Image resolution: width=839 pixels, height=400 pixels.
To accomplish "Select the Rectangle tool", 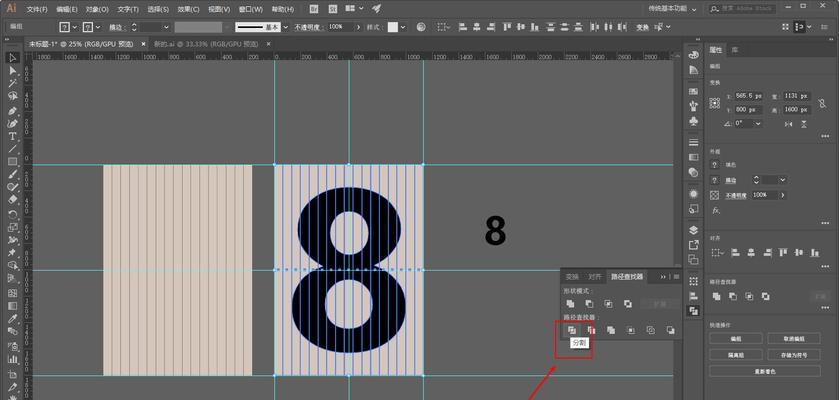I will pos(13,161).
